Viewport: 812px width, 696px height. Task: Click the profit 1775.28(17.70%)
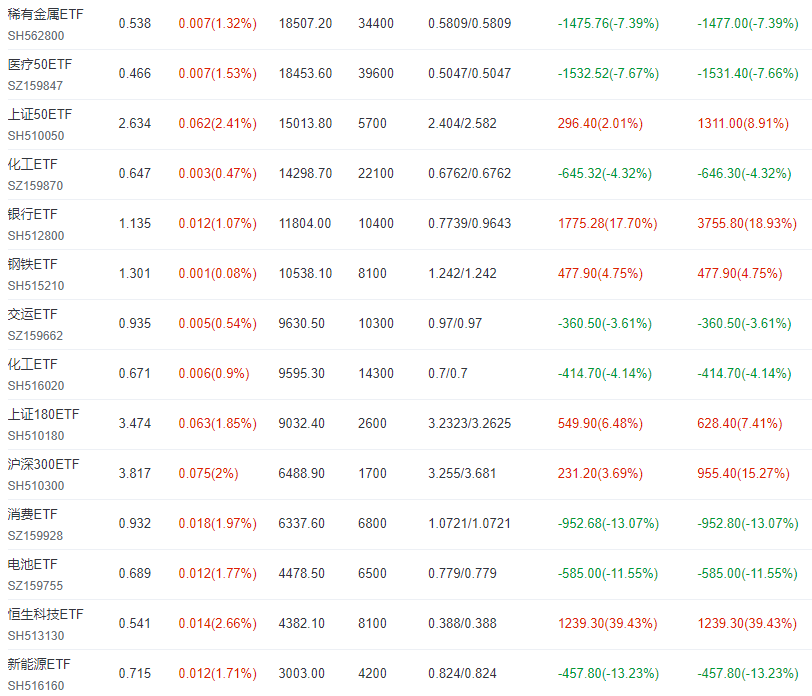click(x=607, y=223)
